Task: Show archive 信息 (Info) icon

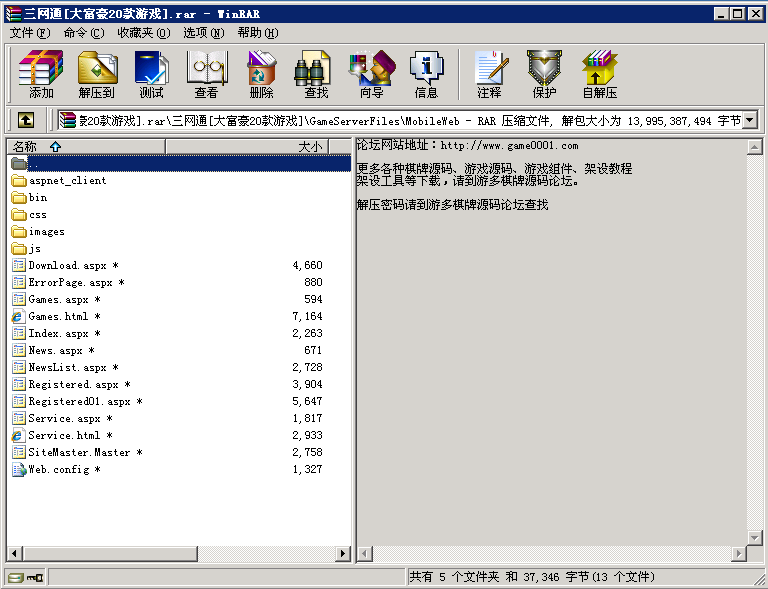Action: point(426,75)
